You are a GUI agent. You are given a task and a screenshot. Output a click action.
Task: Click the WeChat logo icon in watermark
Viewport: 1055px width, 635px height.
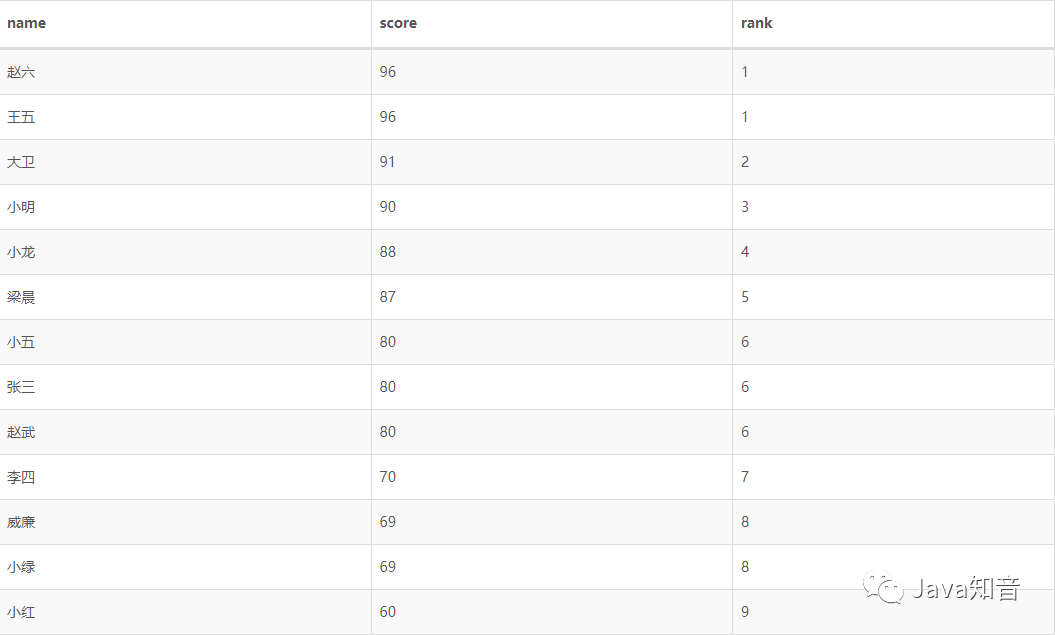click(x=883, y=587)
